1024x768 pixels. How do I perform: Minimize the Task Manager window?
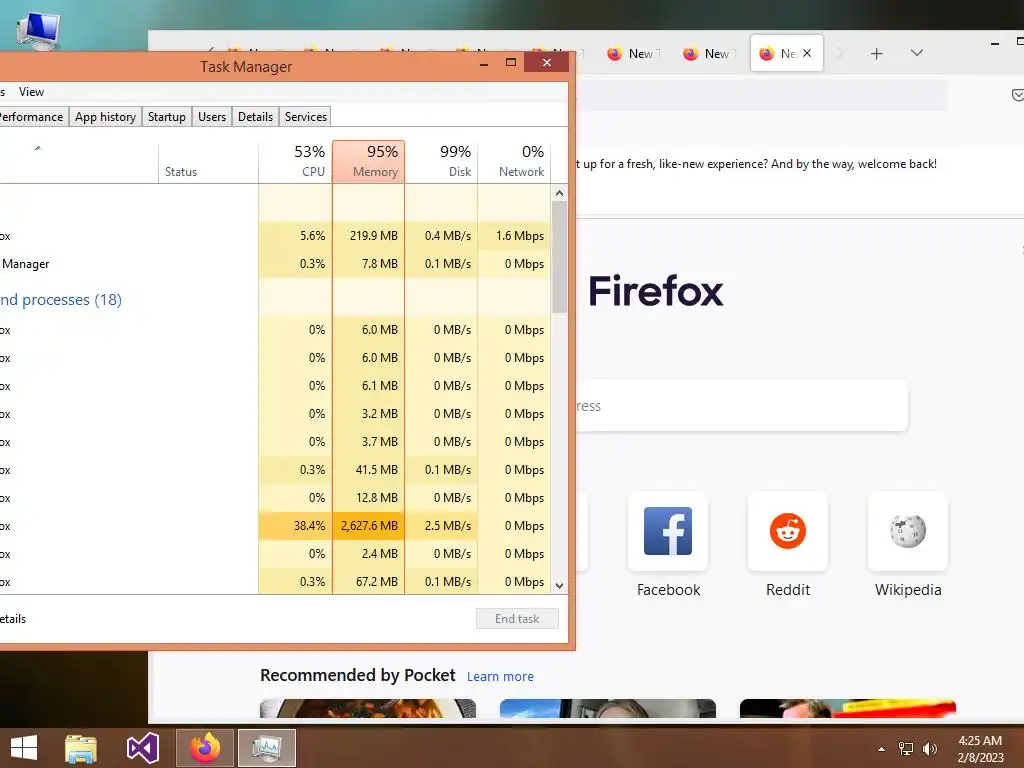coord(484,63)
